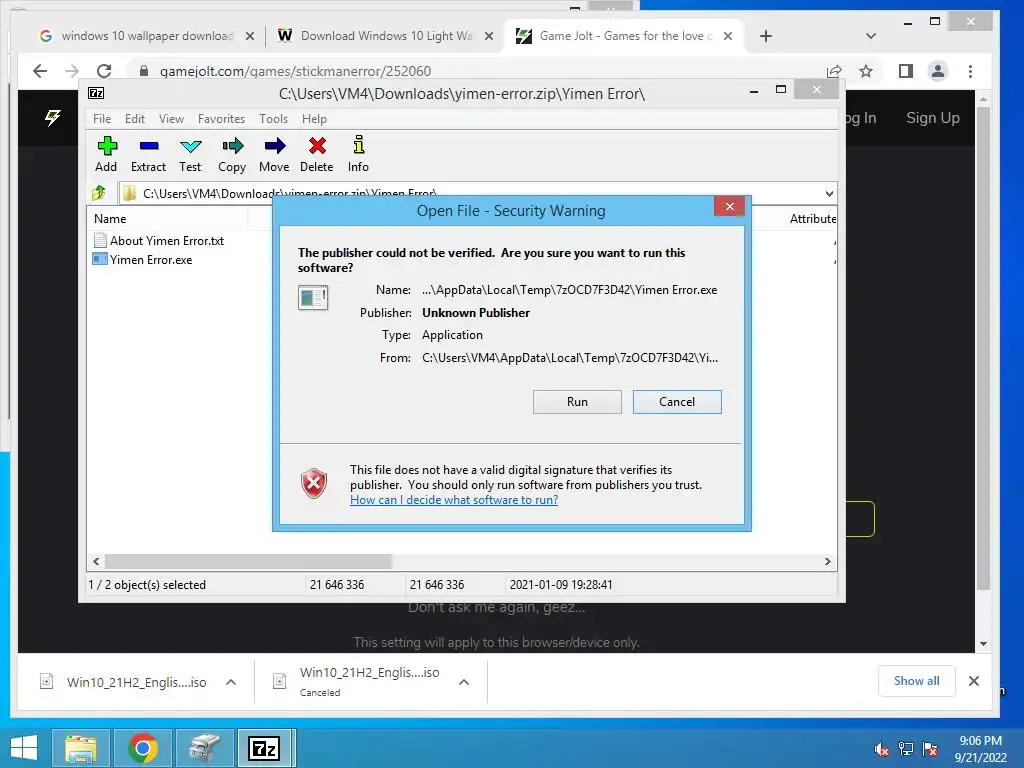
Task: Click Show all downloads
Action: click(916, 681)
